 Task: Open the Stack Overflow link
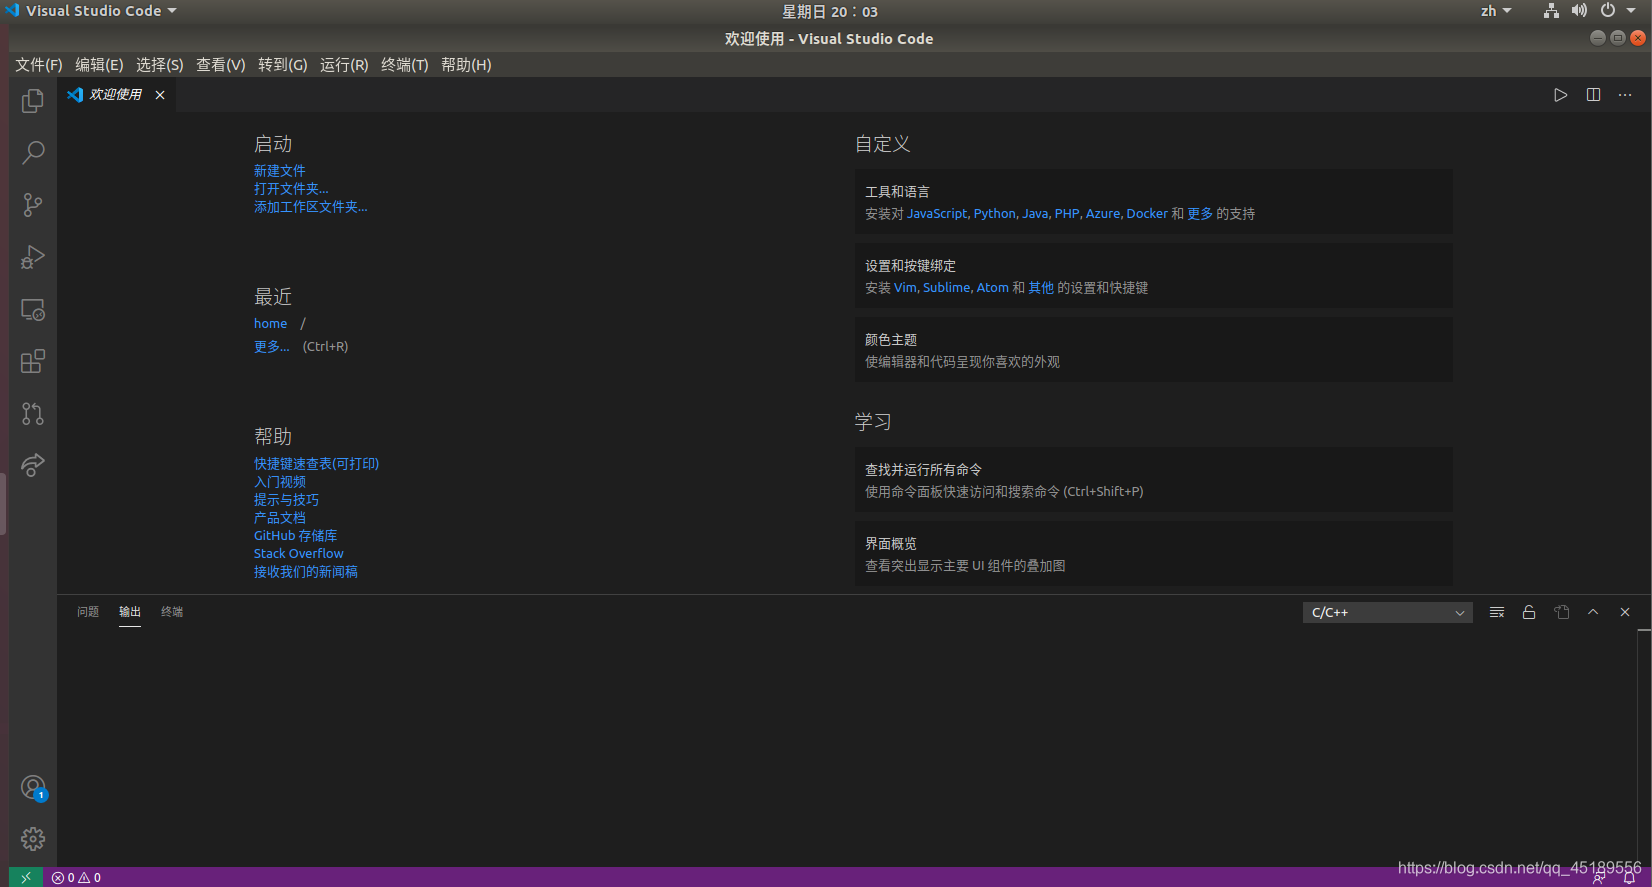[299, 554]
